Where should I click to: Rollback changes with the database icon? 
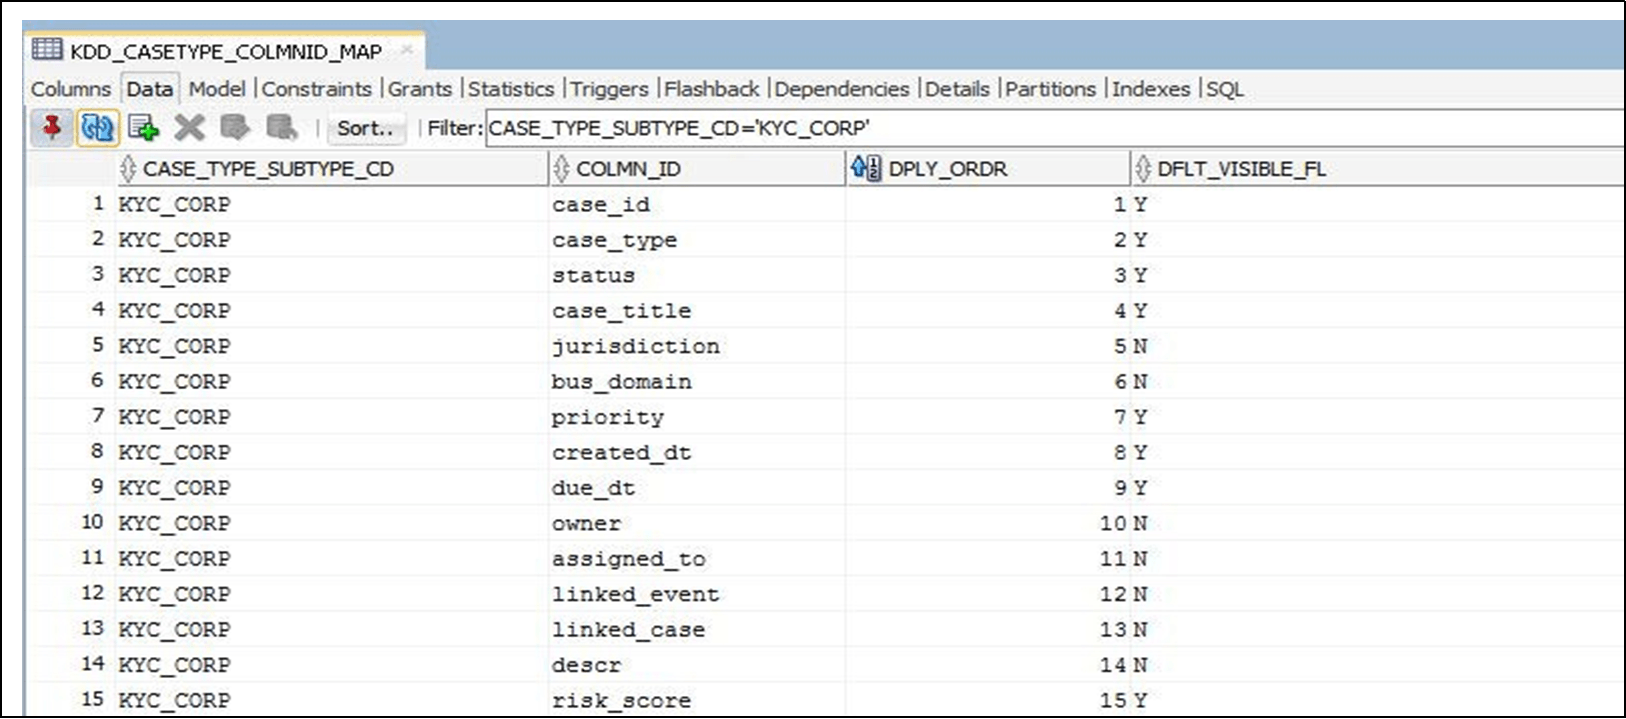pyautogui.click(x=282, y=128)
